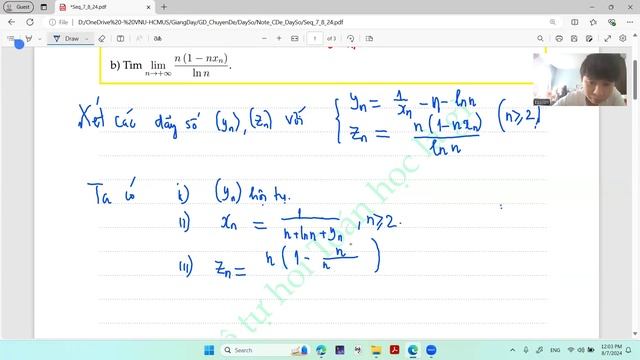Zoom out with minus button
Screen dimensions: 640x360
click(264, 38)
